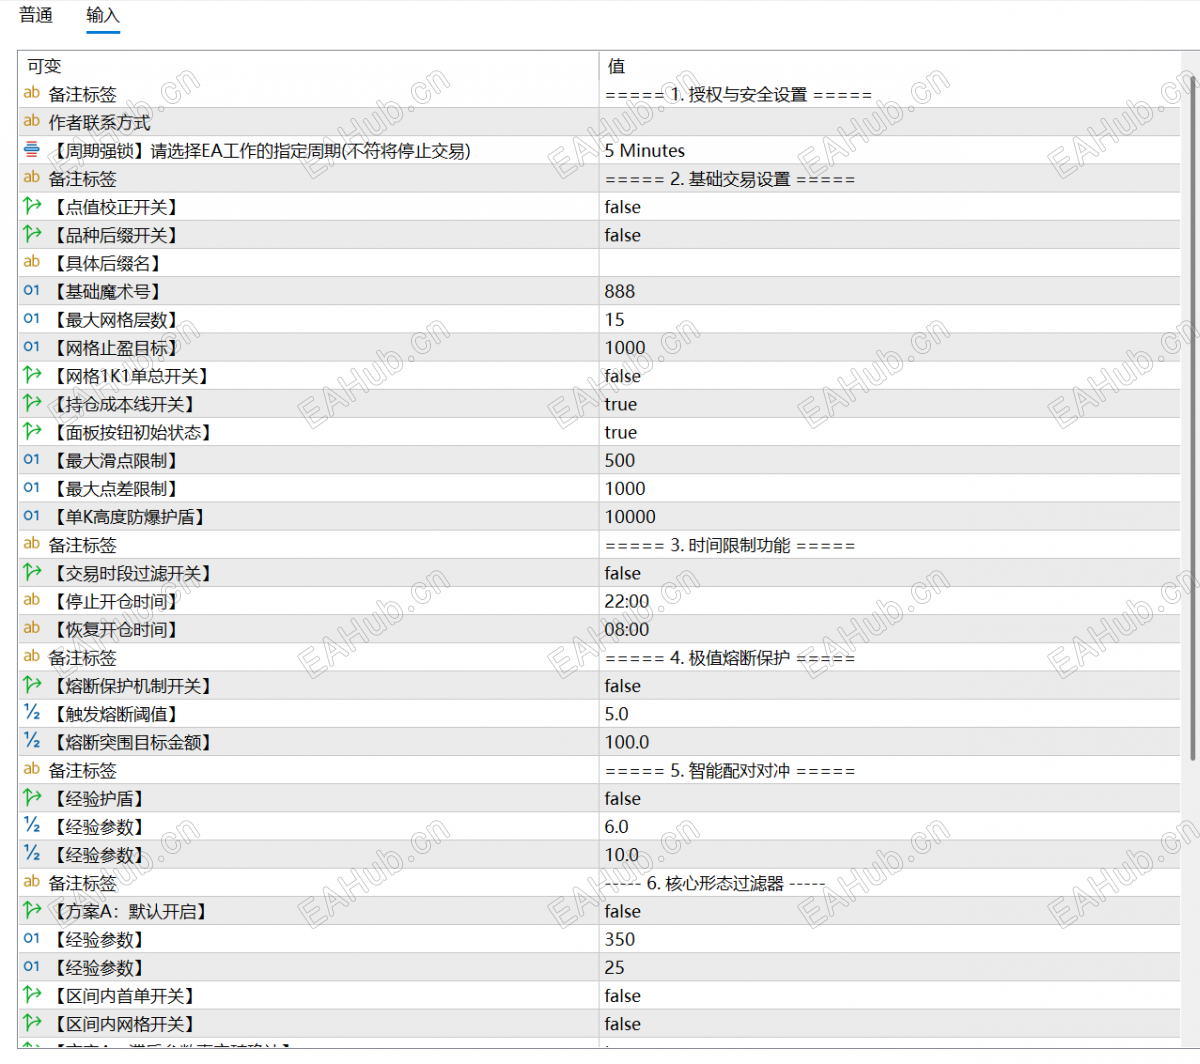The width and height of the screenshot is (1200, 1064).
Task: Select the 【最大滑点限制】 value 500
Action: 619,460
